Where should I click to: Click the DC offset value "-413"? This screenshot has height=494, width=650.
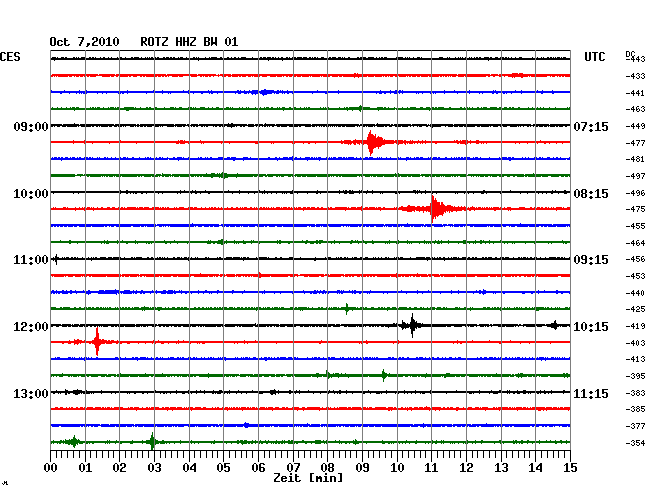(635, 359)
